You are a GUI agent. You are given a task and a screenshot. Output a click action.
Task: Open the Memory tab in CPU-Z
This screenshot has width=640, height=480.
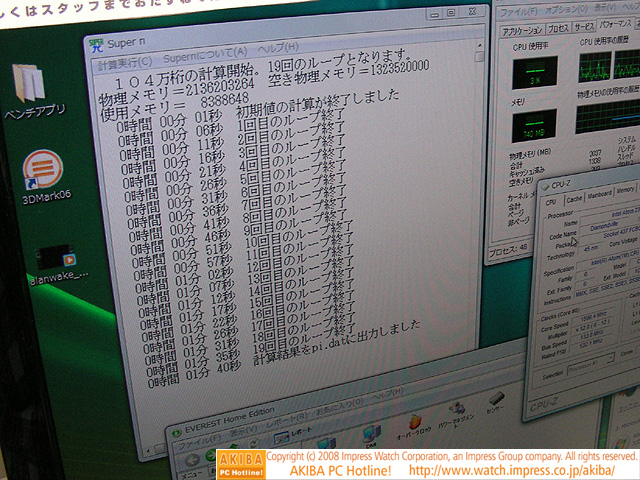[x=626, y=189]
